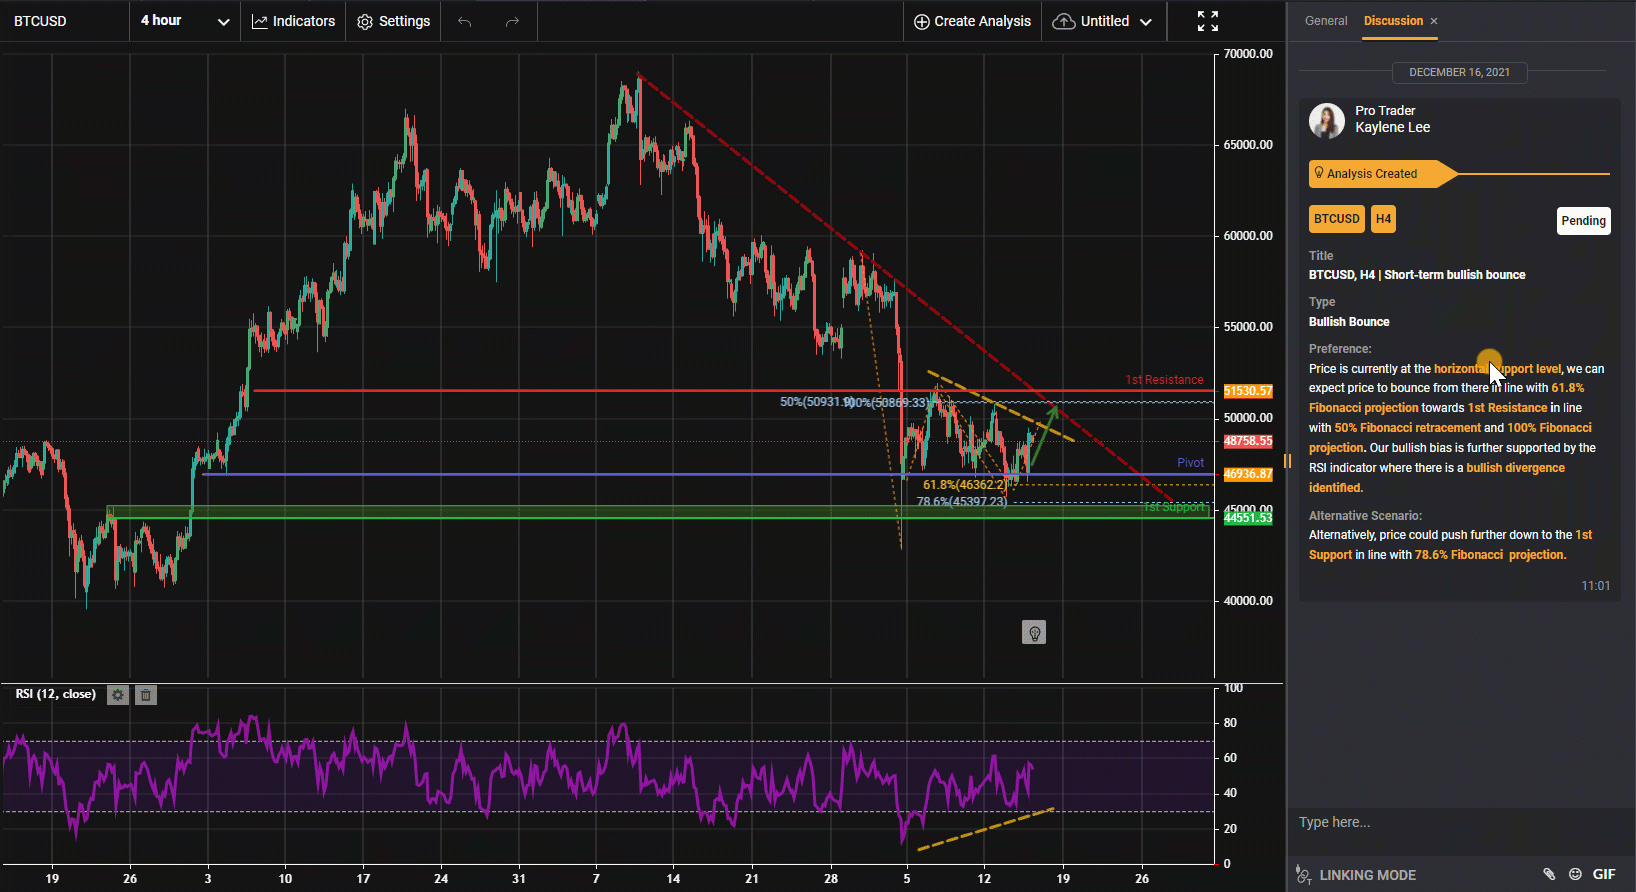Open the Indicators menu
This screenshot has width=1636, height=892.
[x=293, y=21]
